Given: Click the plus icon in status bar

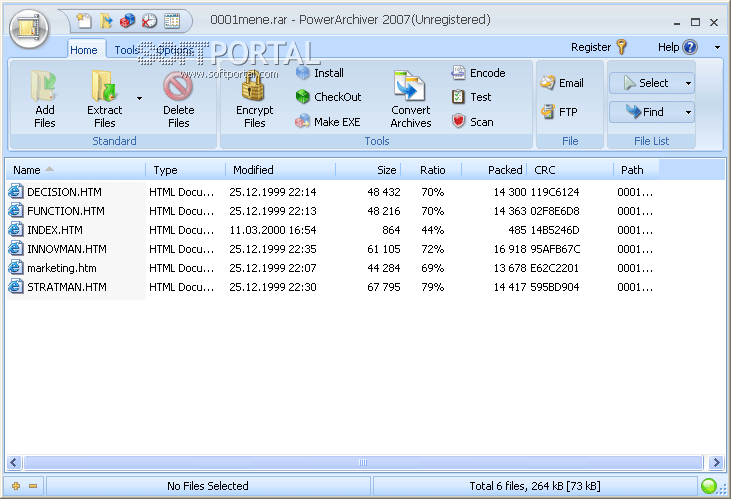Looking at the screenshot, I should 16,486.
